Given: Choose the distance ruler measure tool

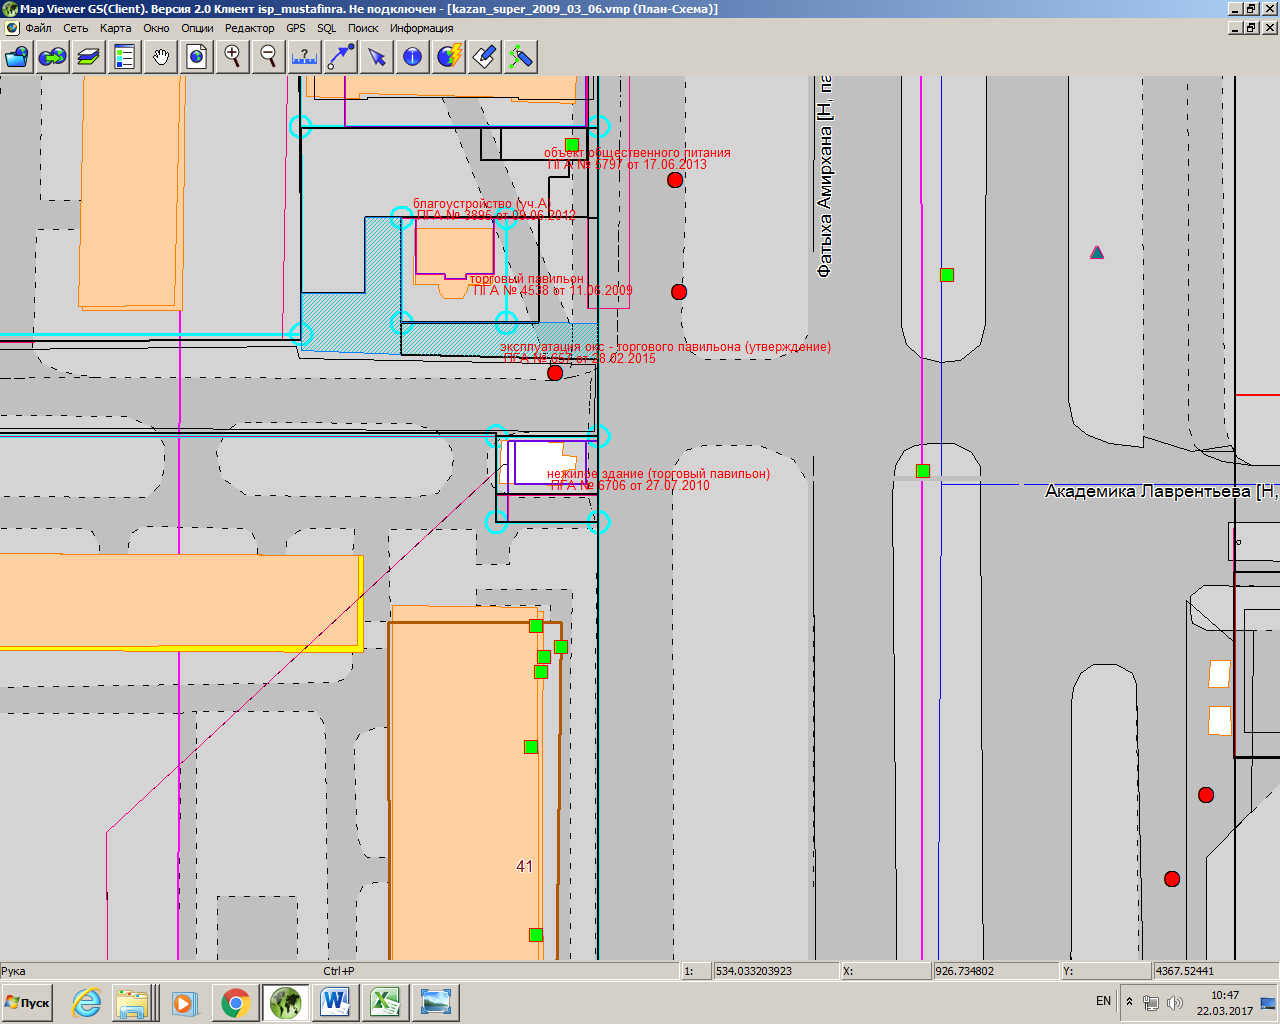Looking at the screenshot, I should tap(305, 57).
